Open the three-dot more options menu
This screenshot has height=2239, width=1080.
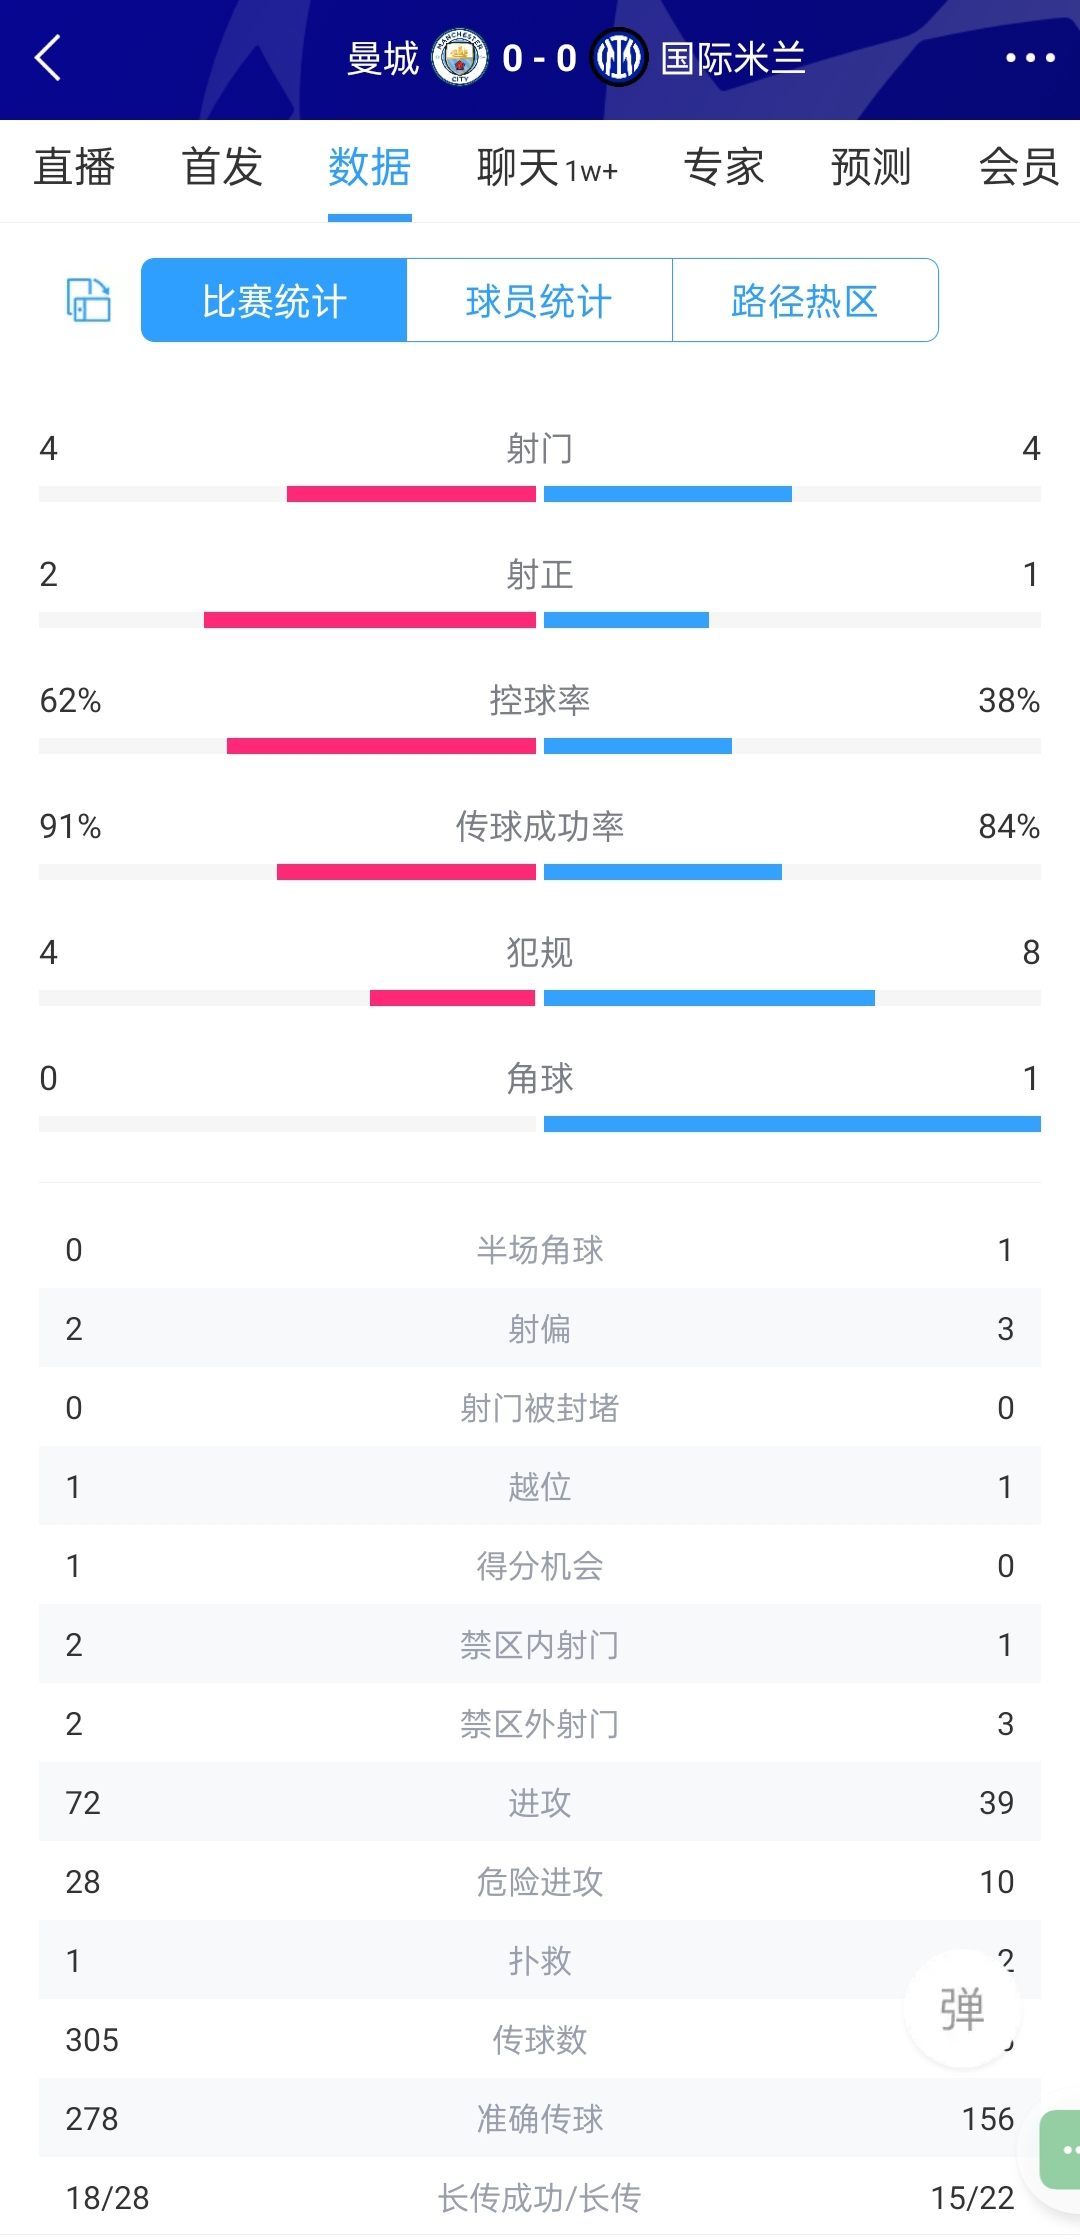tap(1030, 58)
